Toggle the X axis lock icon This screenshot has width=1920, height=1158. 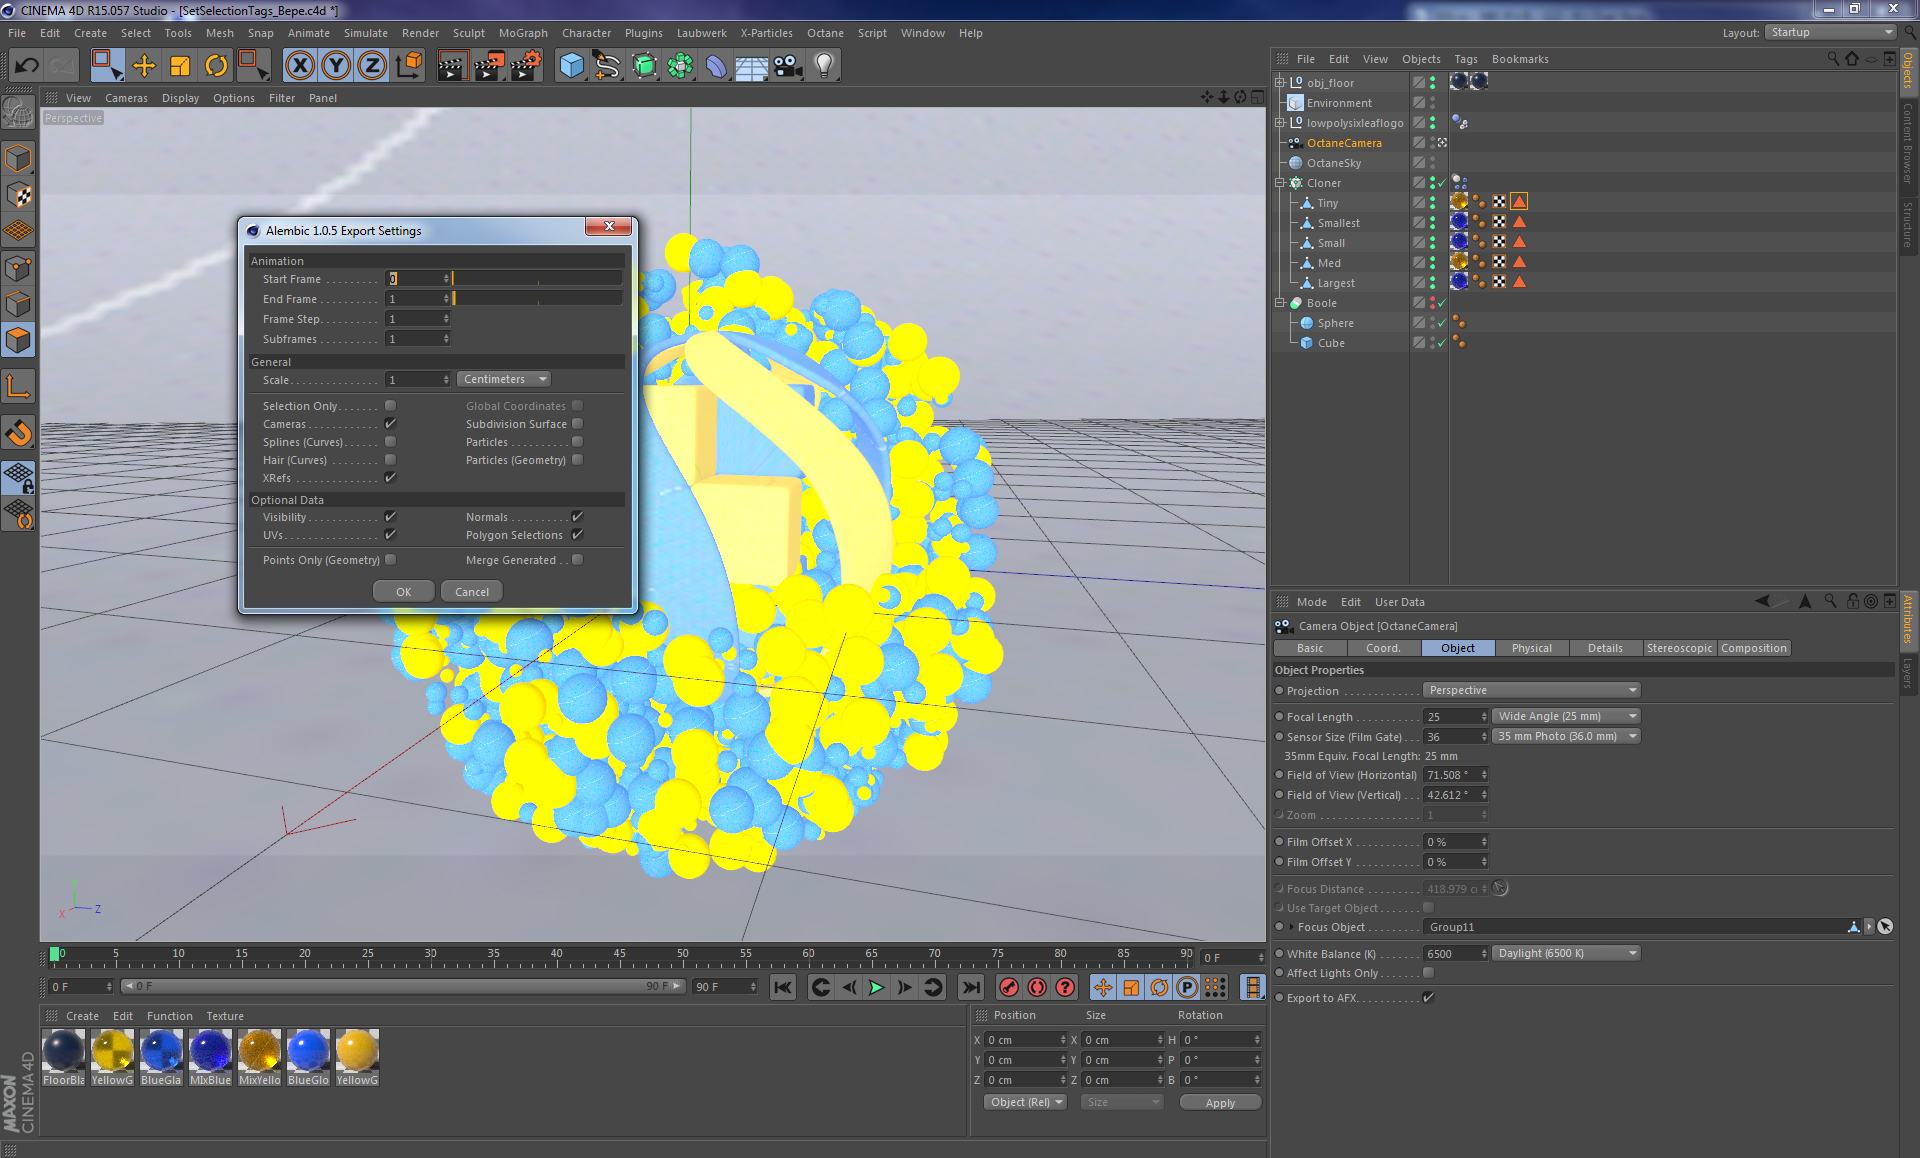click(299, 66)
